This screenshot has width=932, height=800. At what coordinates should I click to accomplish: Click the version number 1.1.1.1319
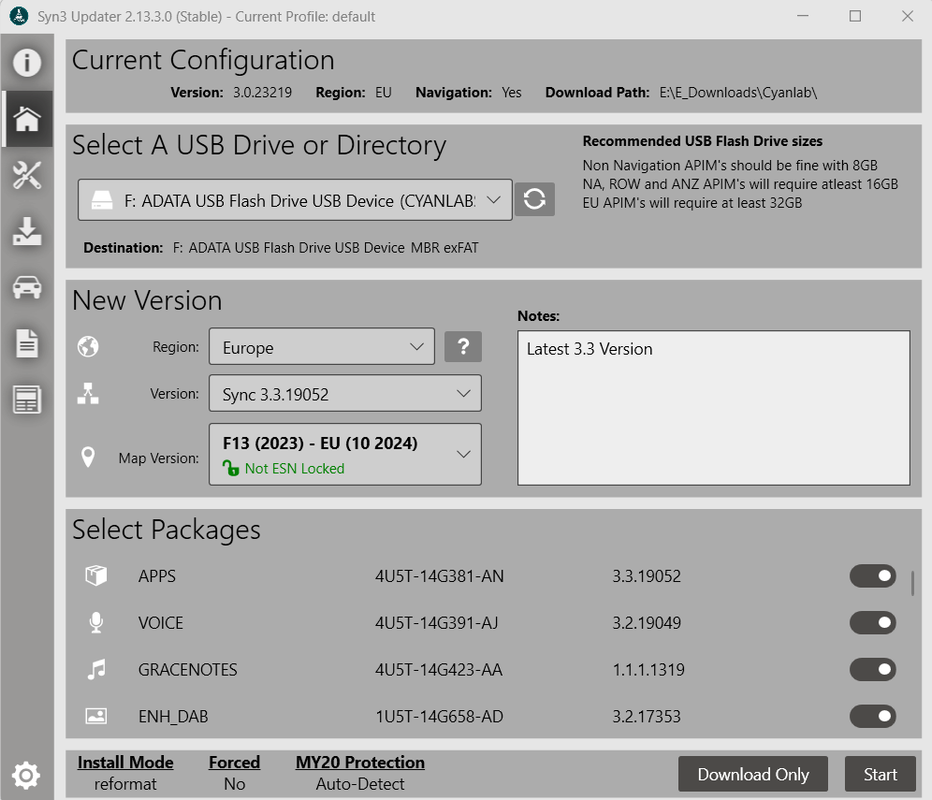coord(648,669)
